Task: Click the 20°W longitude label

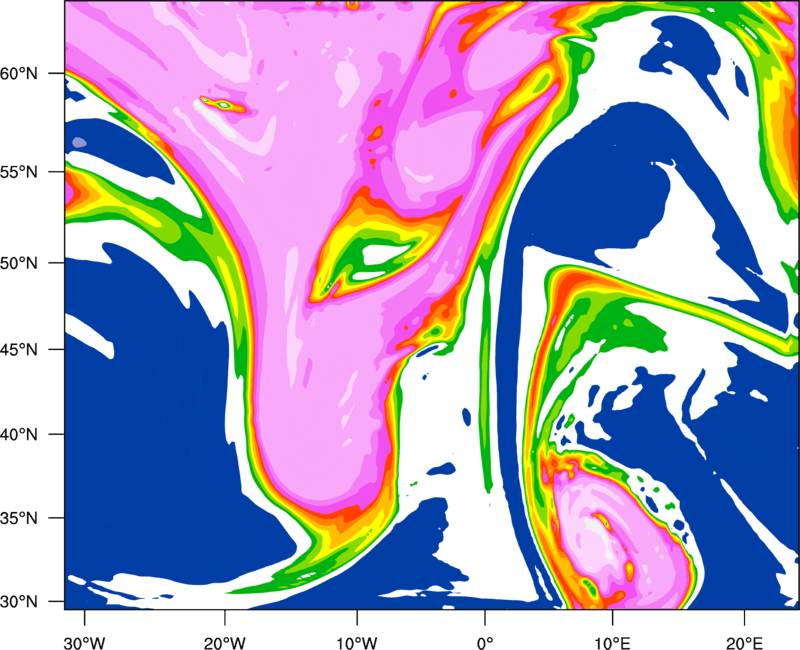Action: (224, 643)
